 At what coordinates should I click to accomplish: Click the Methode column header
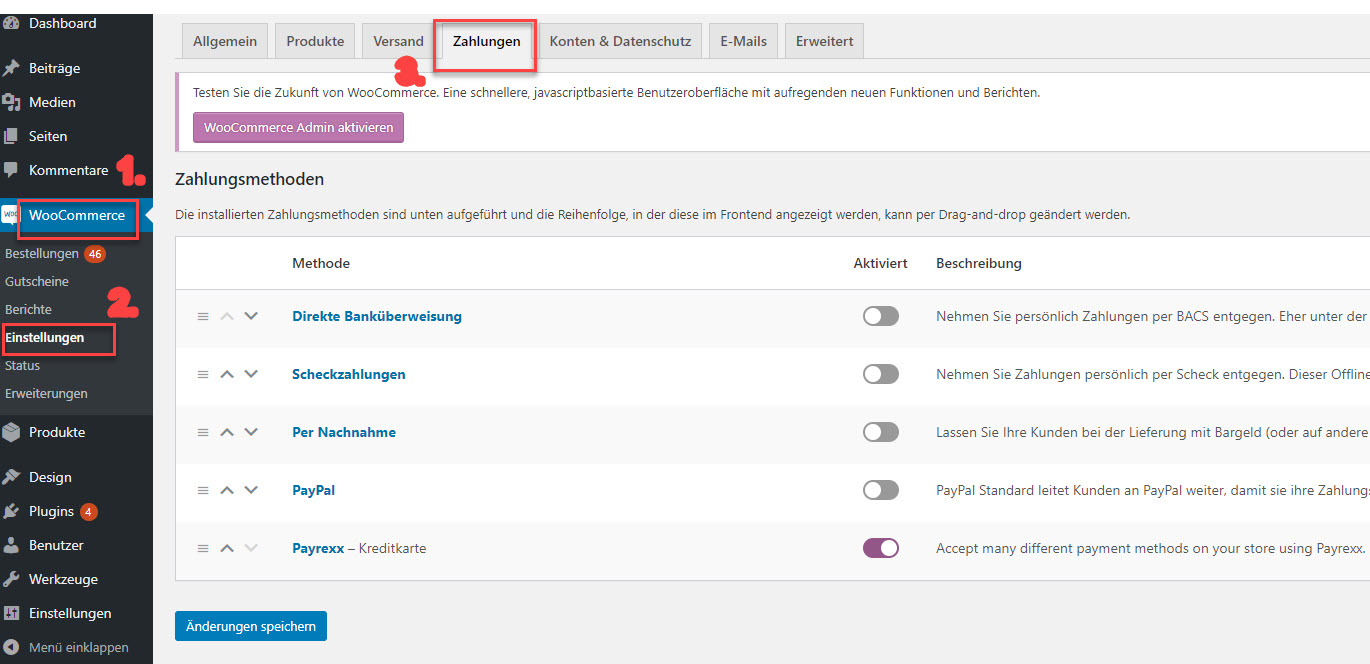coord(321,263)
